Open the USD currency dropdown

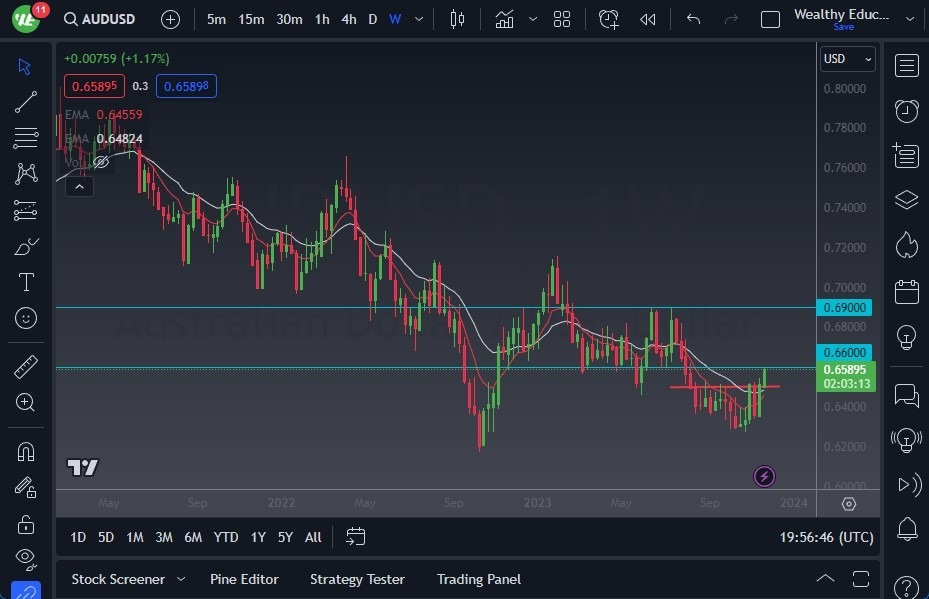(x=846, y=59)
